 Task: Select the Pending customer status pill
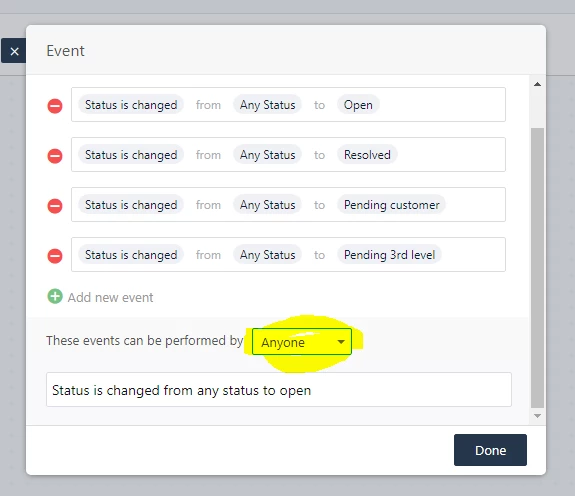[x=391, y=205]
